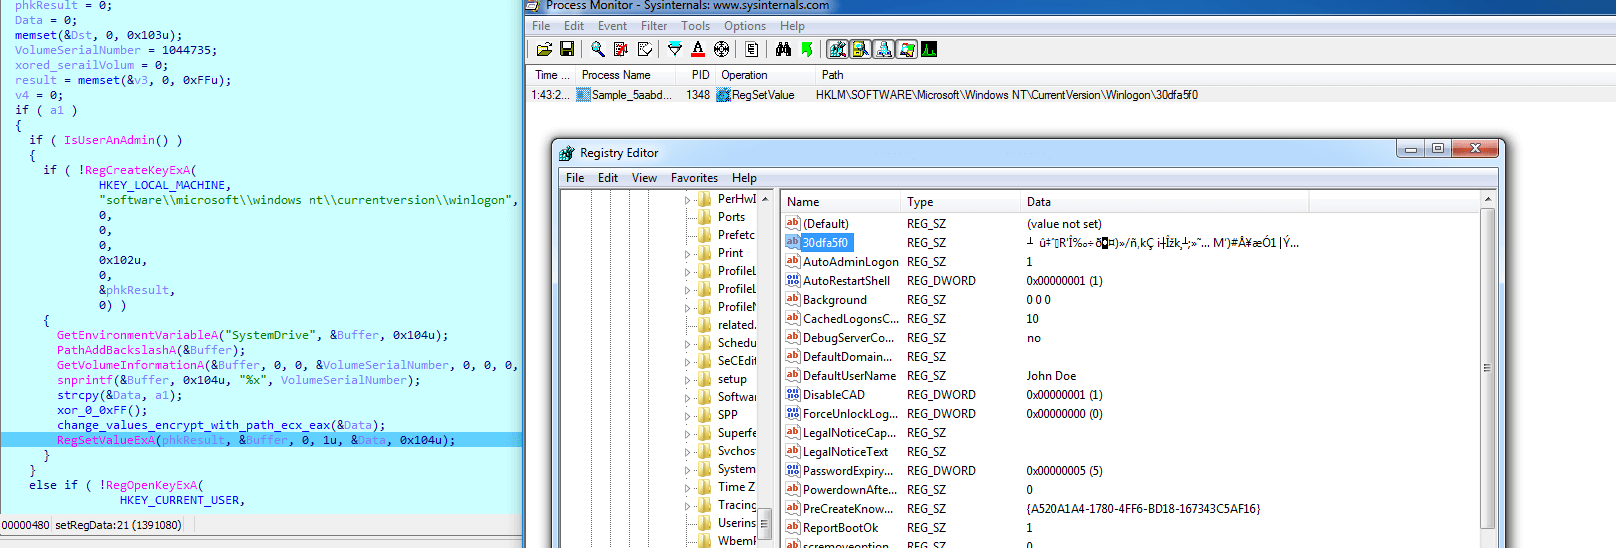Expand the Print registry key
1616x548 pixels.
point(688,254)
